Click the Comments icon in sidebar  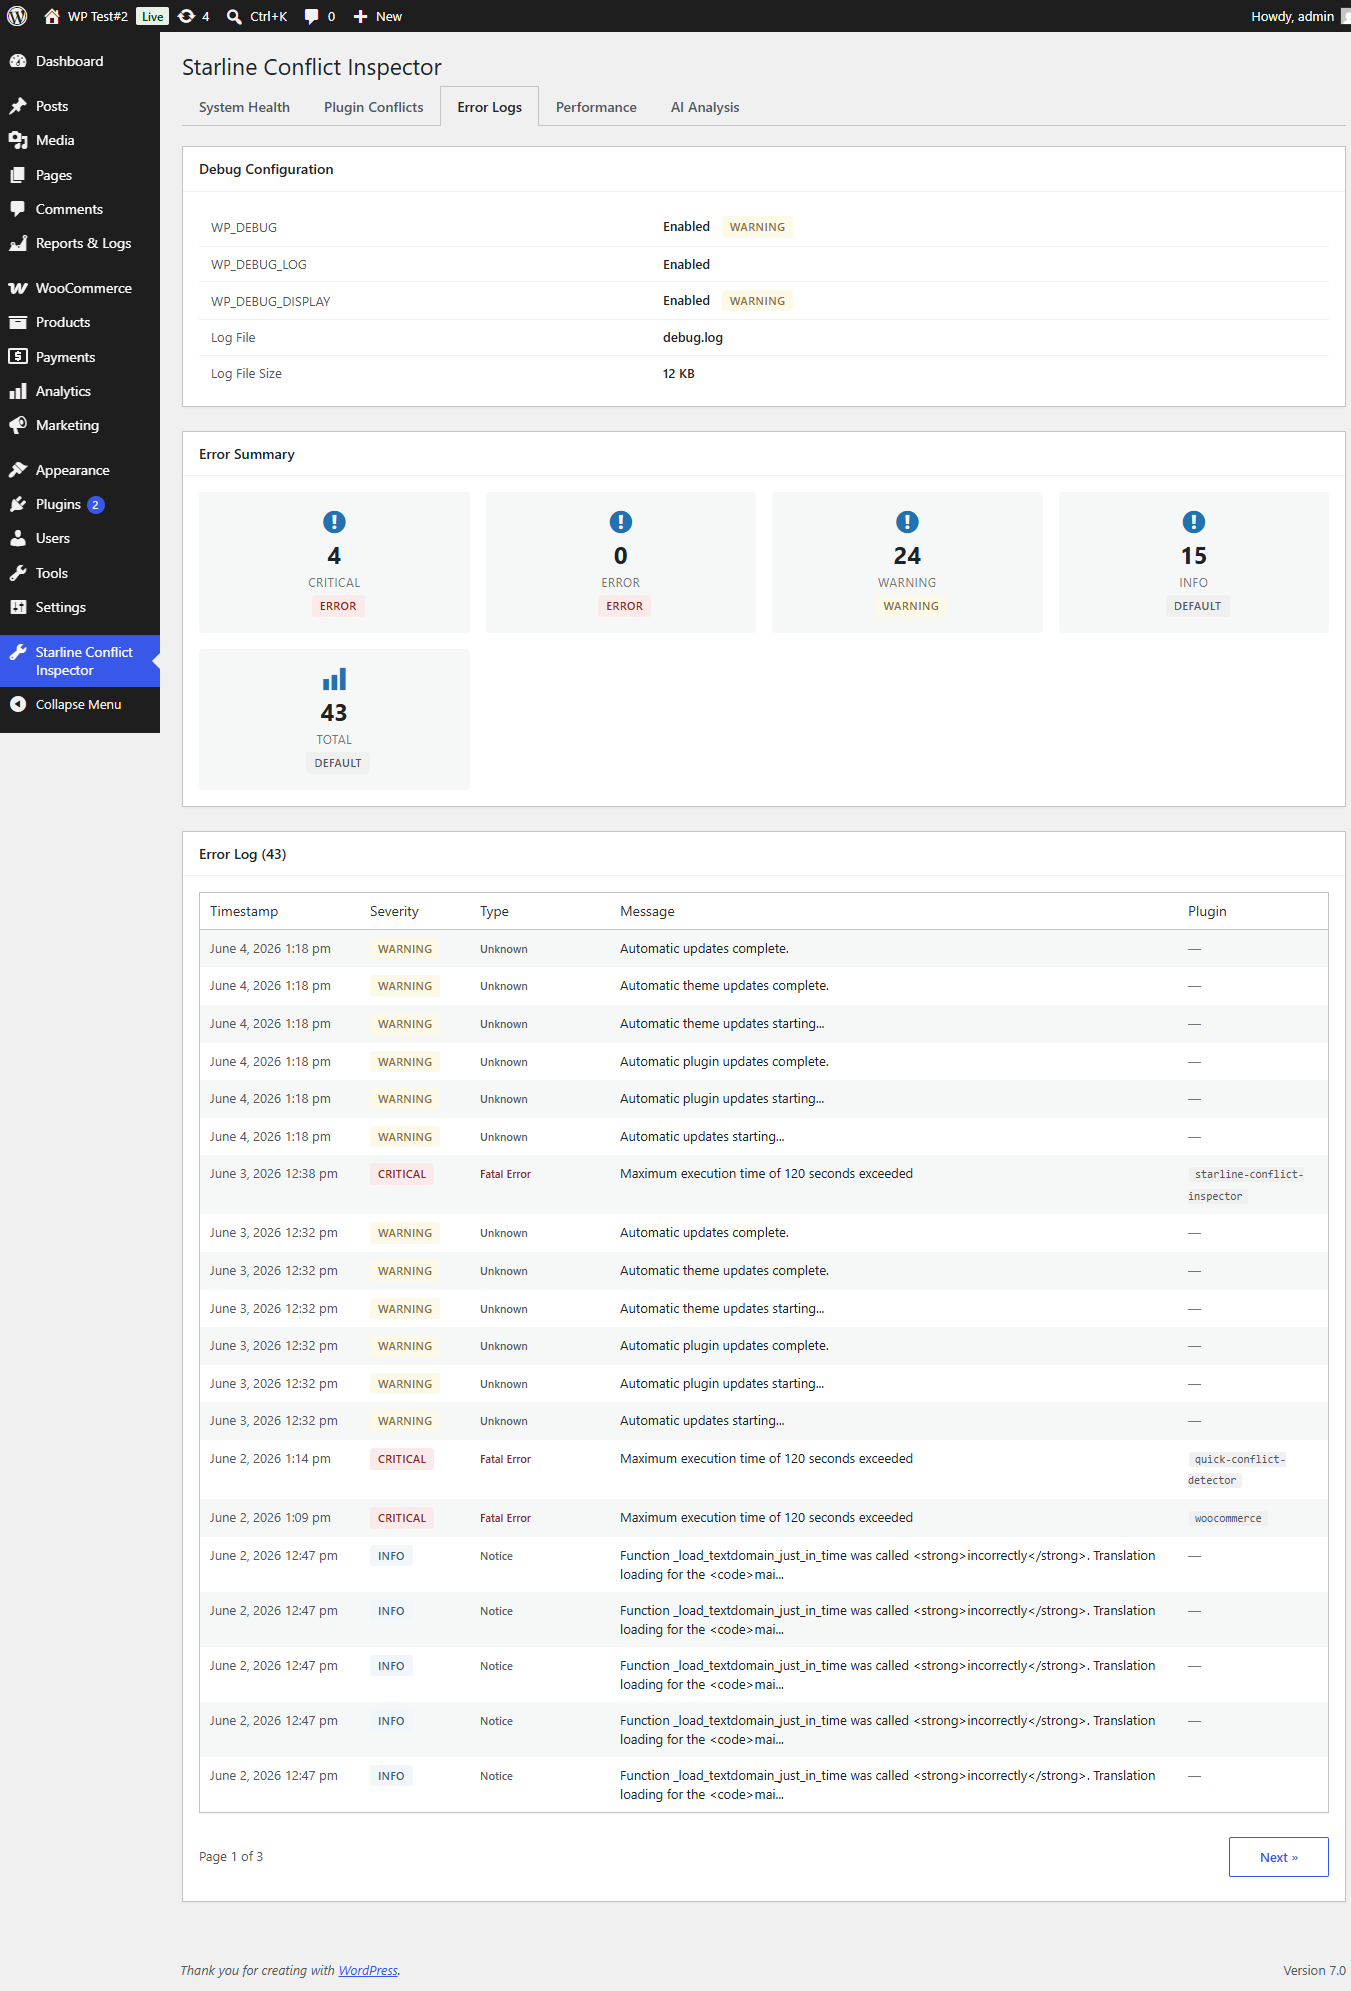point(18,209)
